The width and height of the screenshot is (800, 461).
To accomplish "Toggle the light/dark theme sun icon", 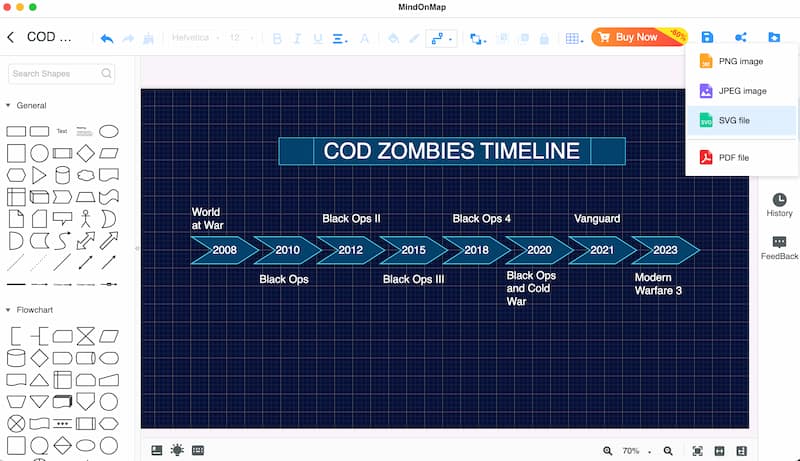I will click(x=177, y=450).
